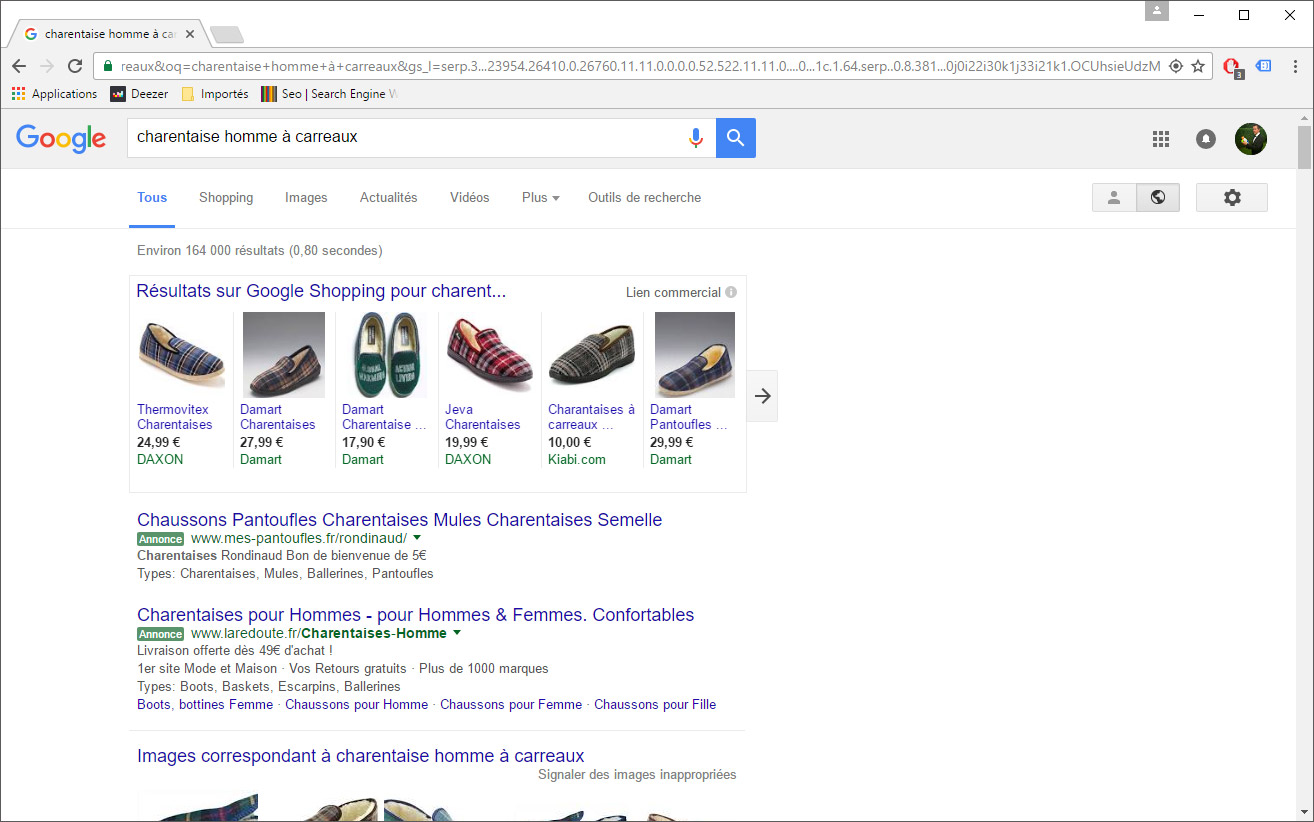Open Chaussons Pantoufles Charentaises Mules ad
Image resolution: width=1314 pixels, height=822 pixels.
click(x=399, y=520)
